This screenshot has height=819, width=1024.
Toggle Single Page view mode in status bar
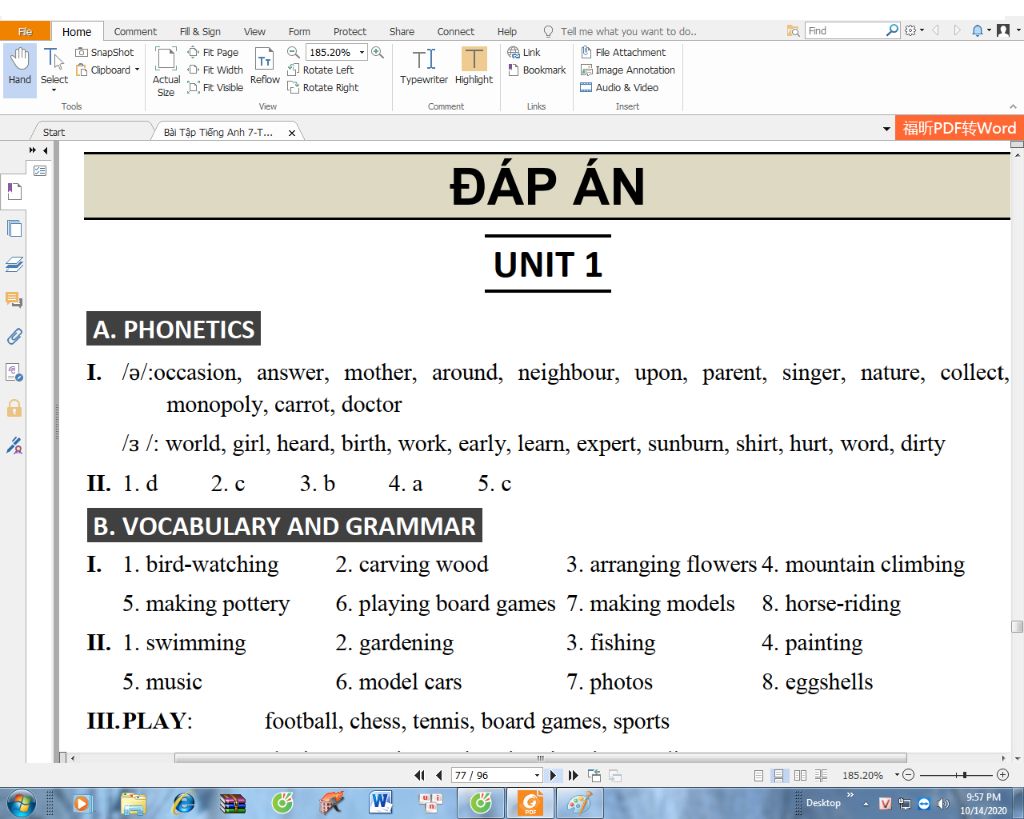pyautogui.click(x=758, y=775)
